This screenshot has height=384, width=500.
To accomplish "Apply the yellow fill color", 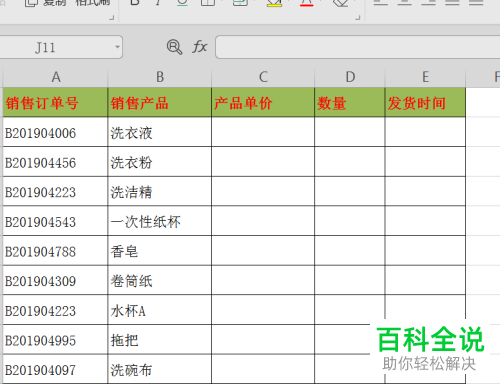I will (x=274, y=3).
